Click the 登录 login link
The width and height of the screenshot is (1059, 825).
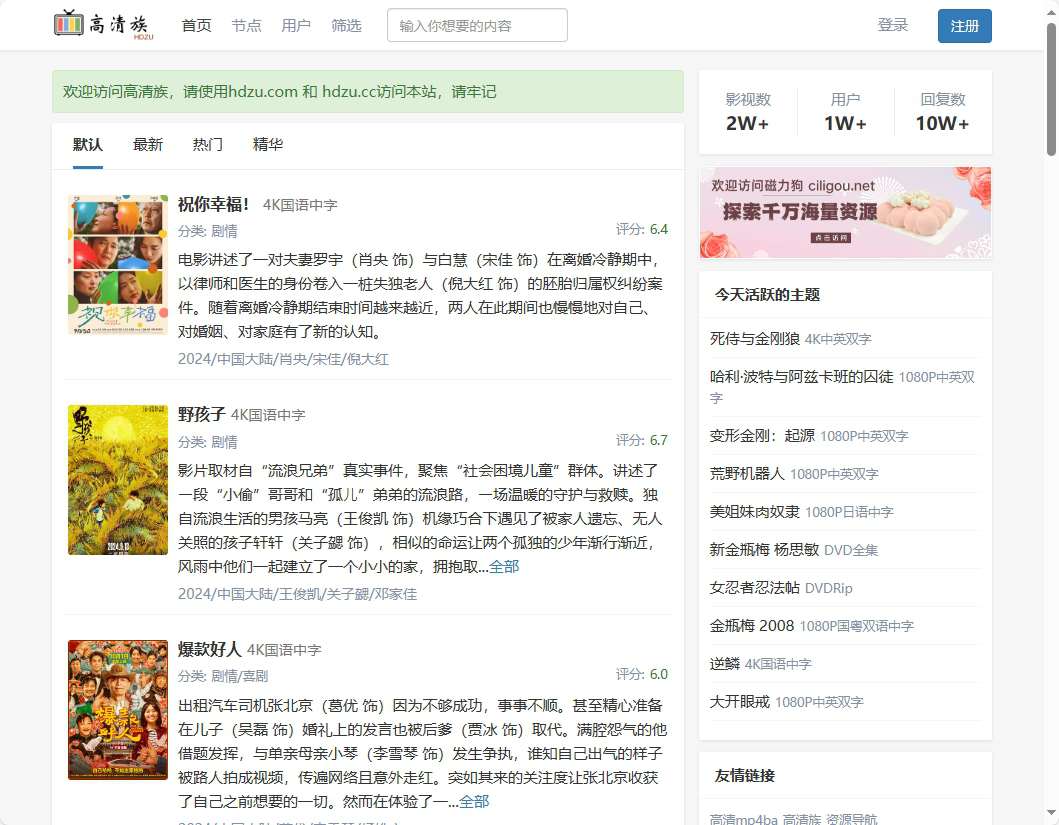coord(892,25)
